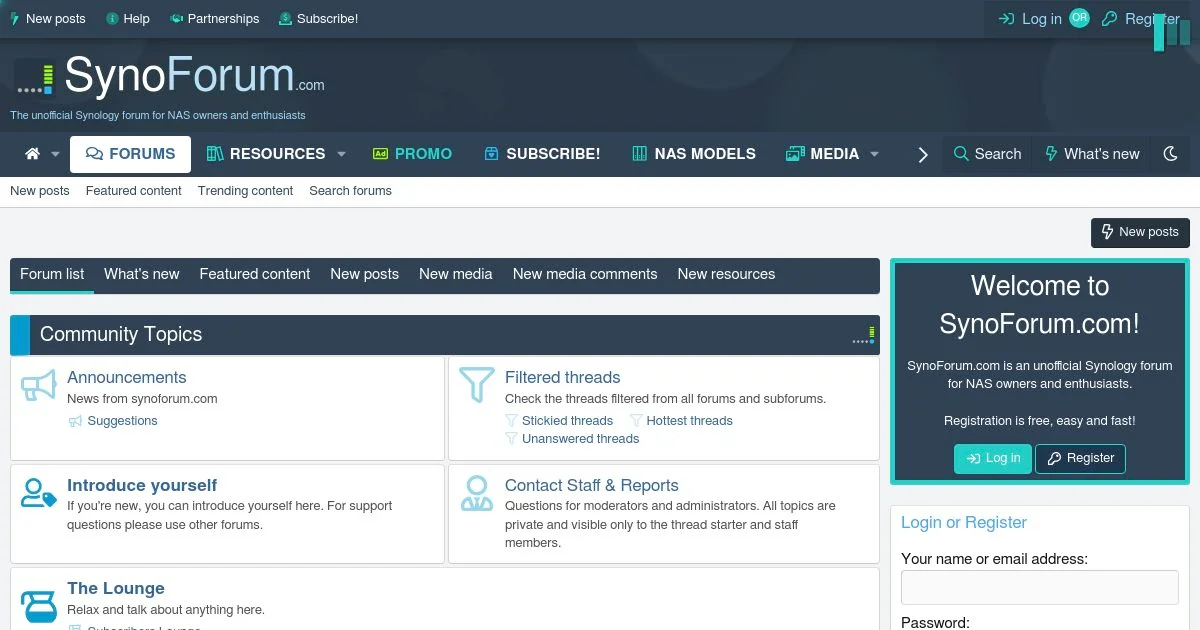Open Search in the navigation bar

(987, 154)
